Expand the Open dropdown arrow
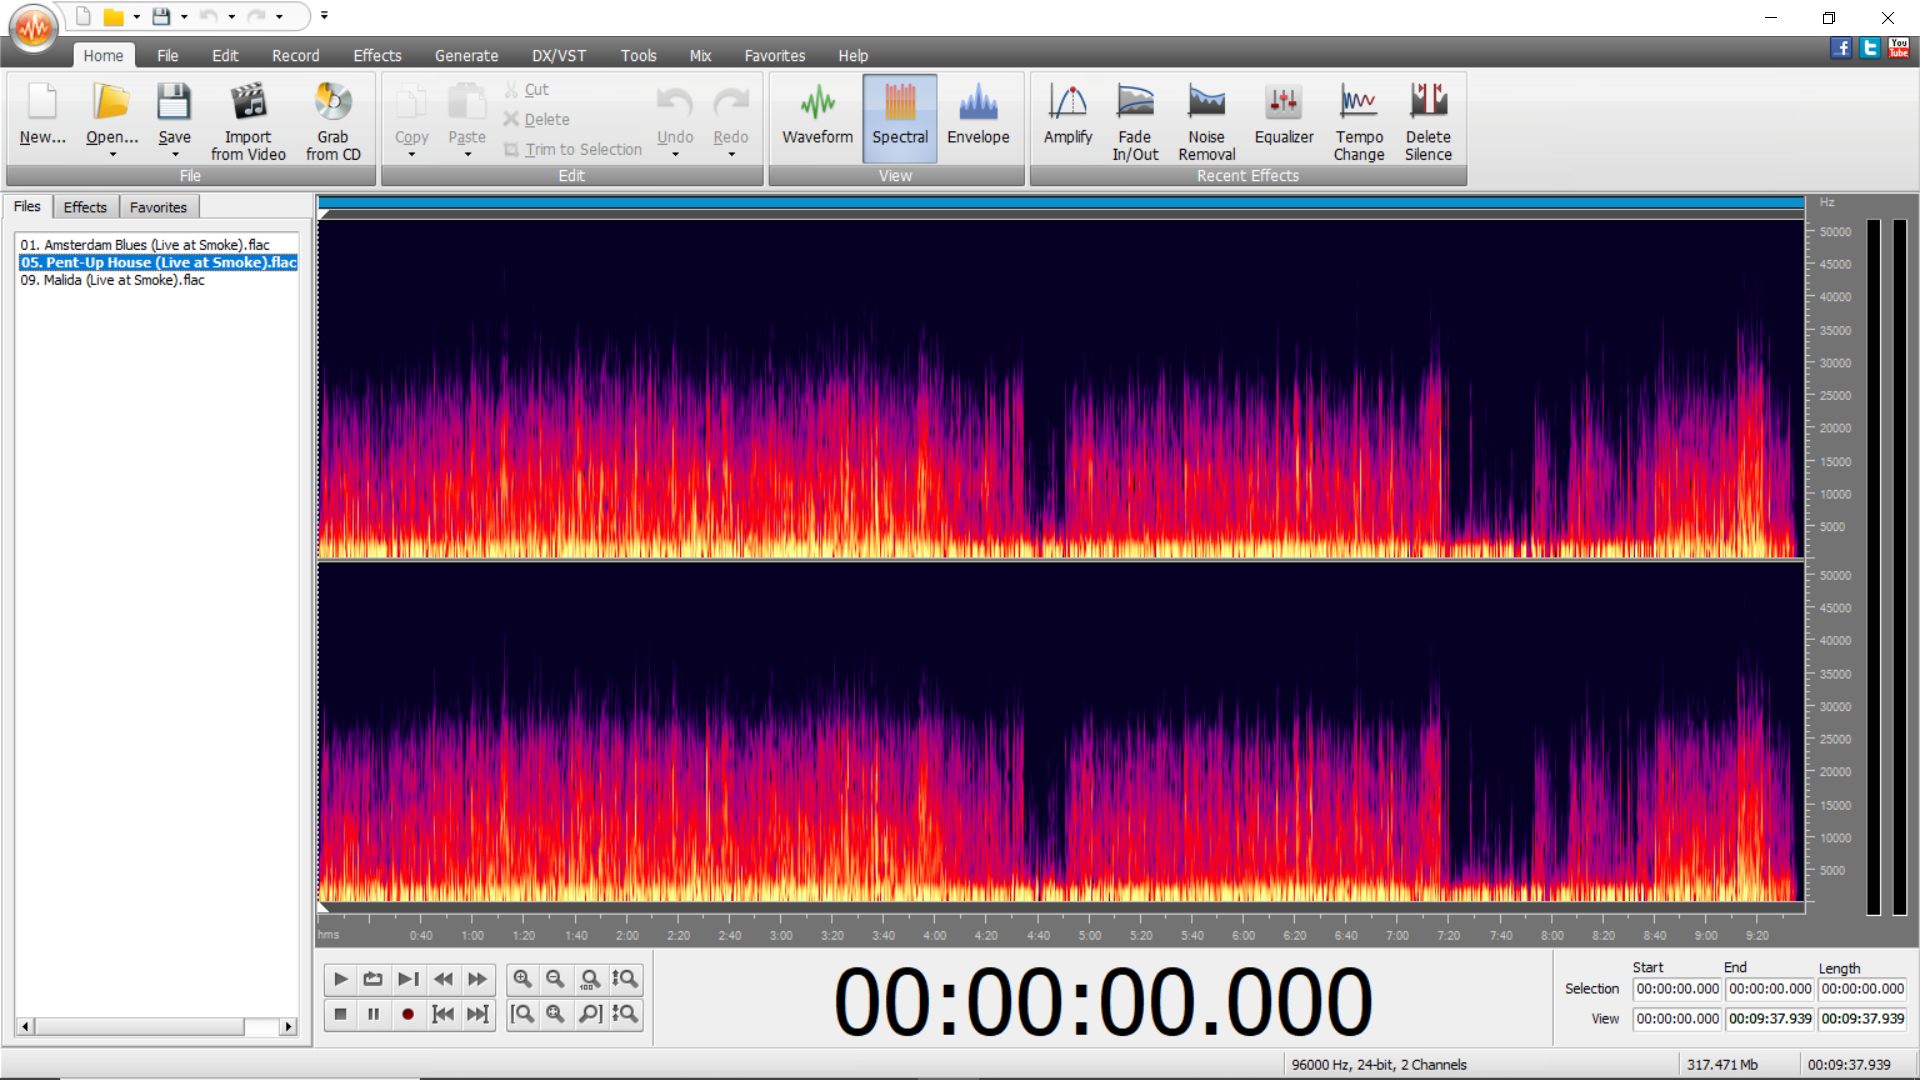Image resolution: width=1920 pixels, height=1080 pixels. coord(112,155)
